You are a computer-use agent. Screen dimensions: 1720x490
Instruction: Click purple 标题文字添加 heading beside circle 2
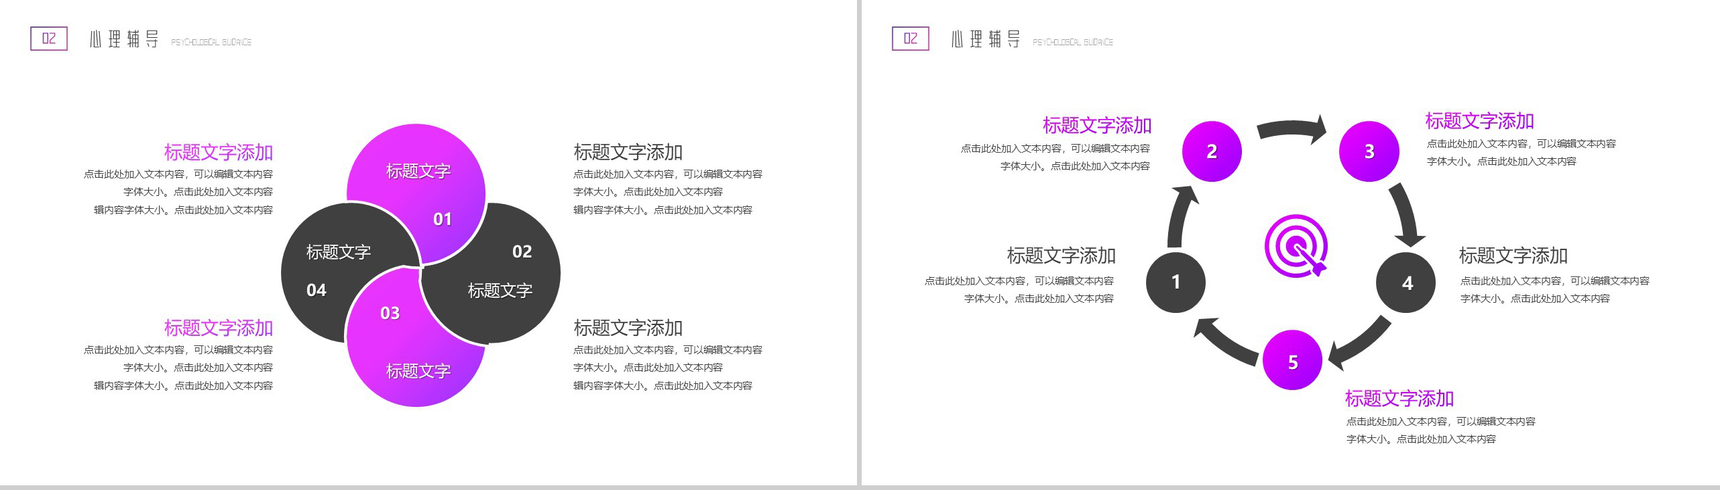tap(1097, 126)
